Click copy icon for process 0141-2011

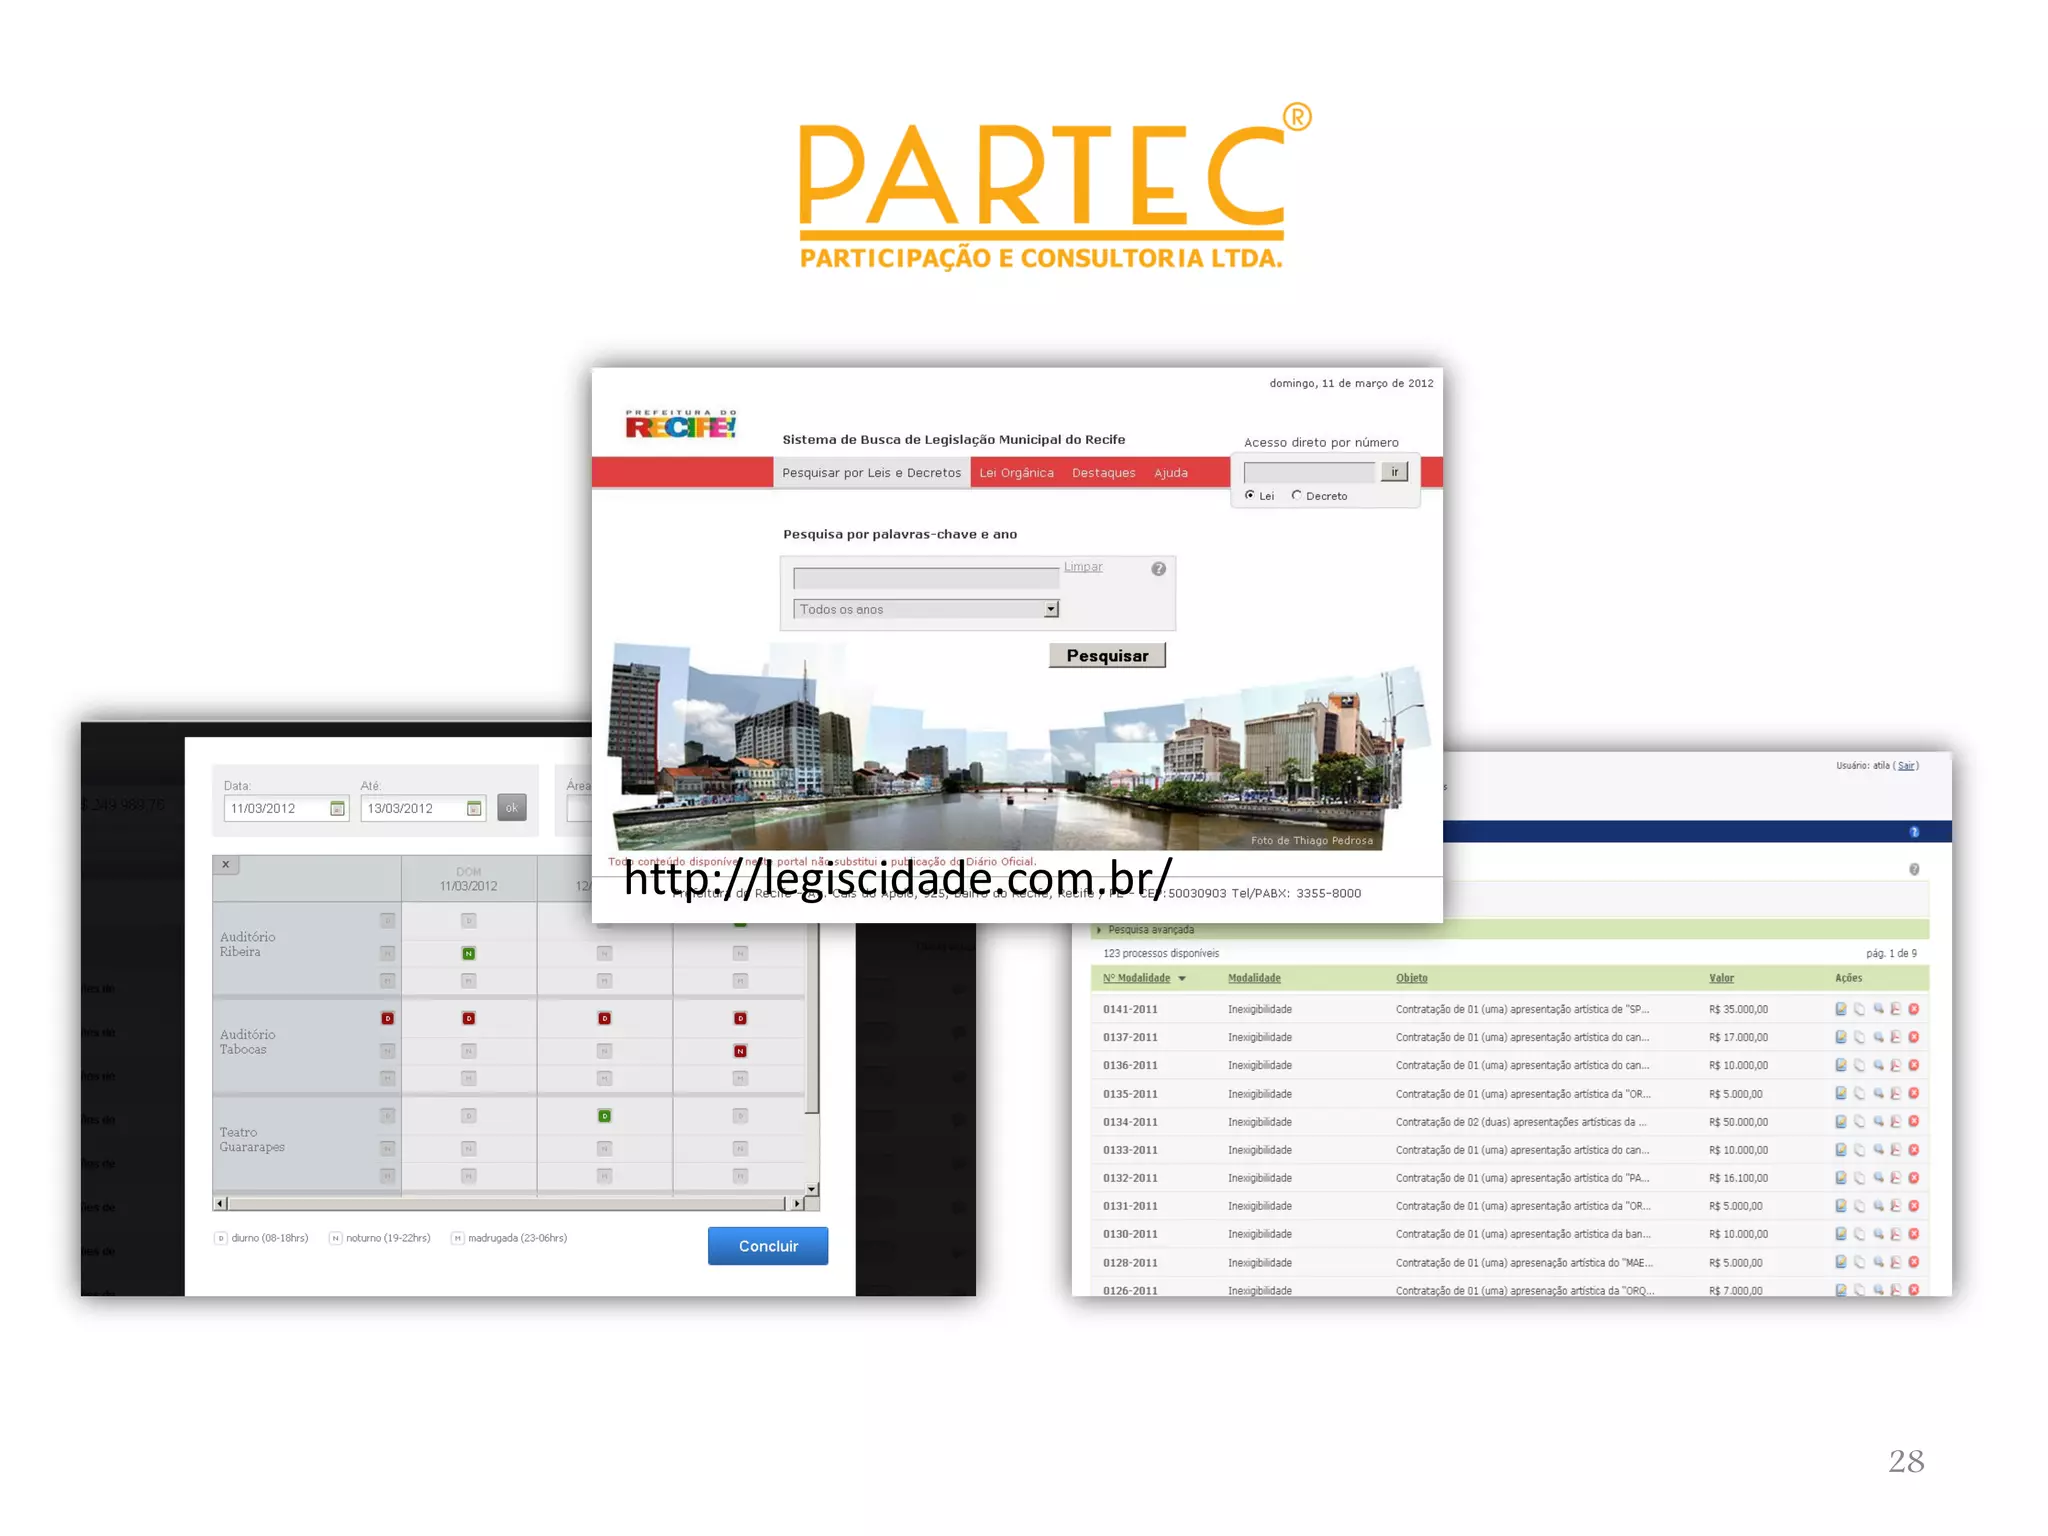(1859, 1009)
